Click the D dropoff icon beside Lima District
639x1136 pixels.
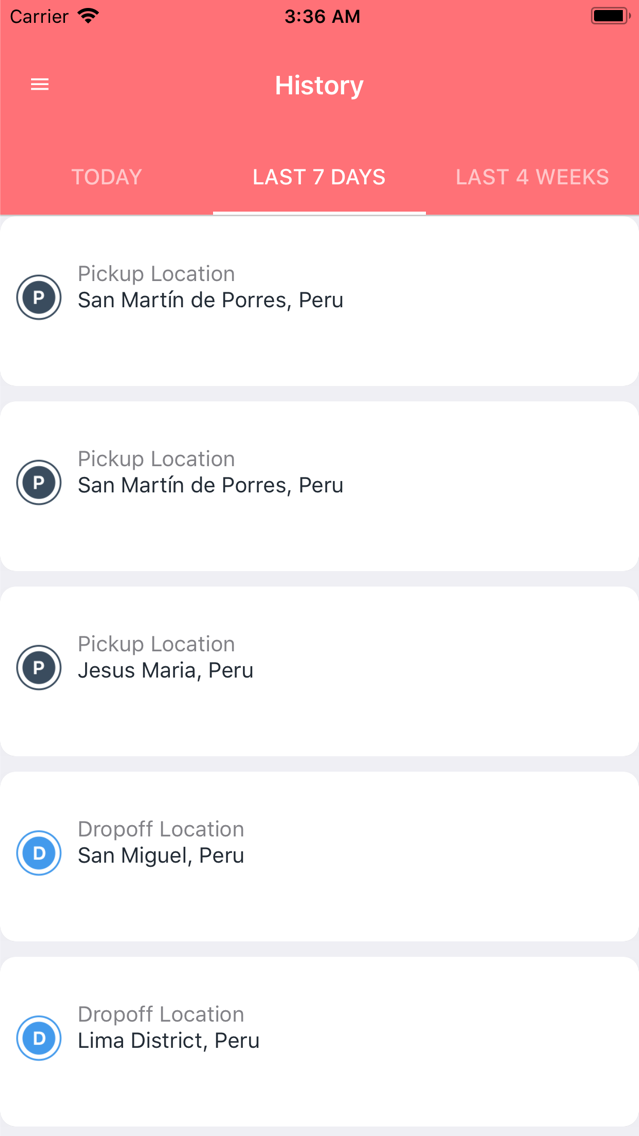38,1038
